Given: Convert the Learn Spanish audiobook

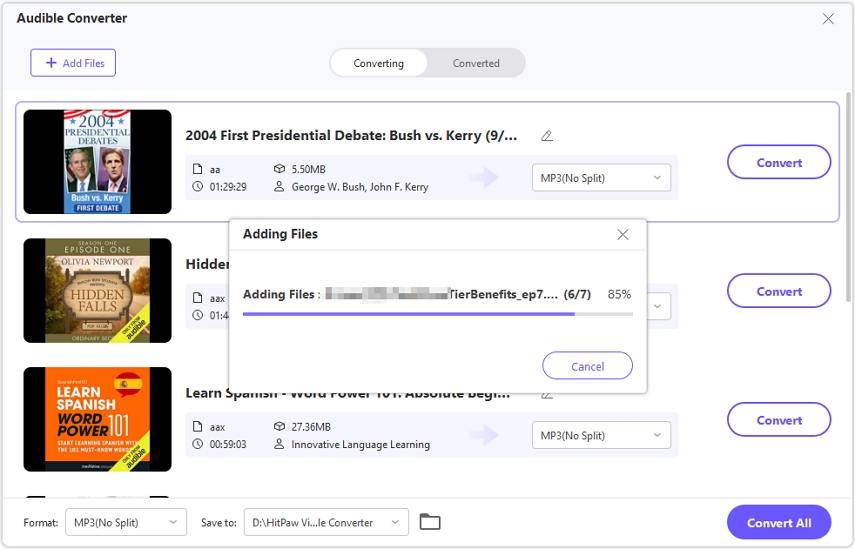Looking at the screenshot, I should click(779, 420).
